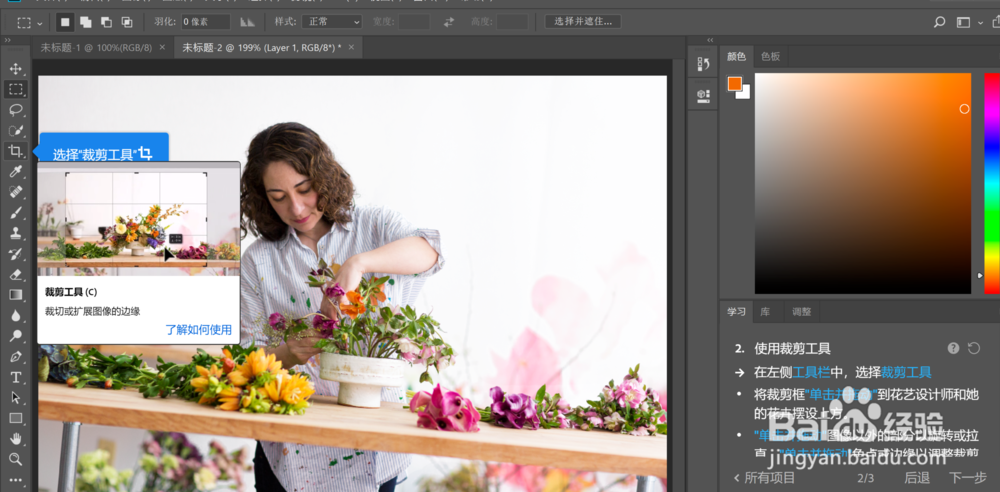This screenshot has width=1000, height=492.
Task: Click the 羽化 input field
Action: pyautogui.click(x=206, y=22)
